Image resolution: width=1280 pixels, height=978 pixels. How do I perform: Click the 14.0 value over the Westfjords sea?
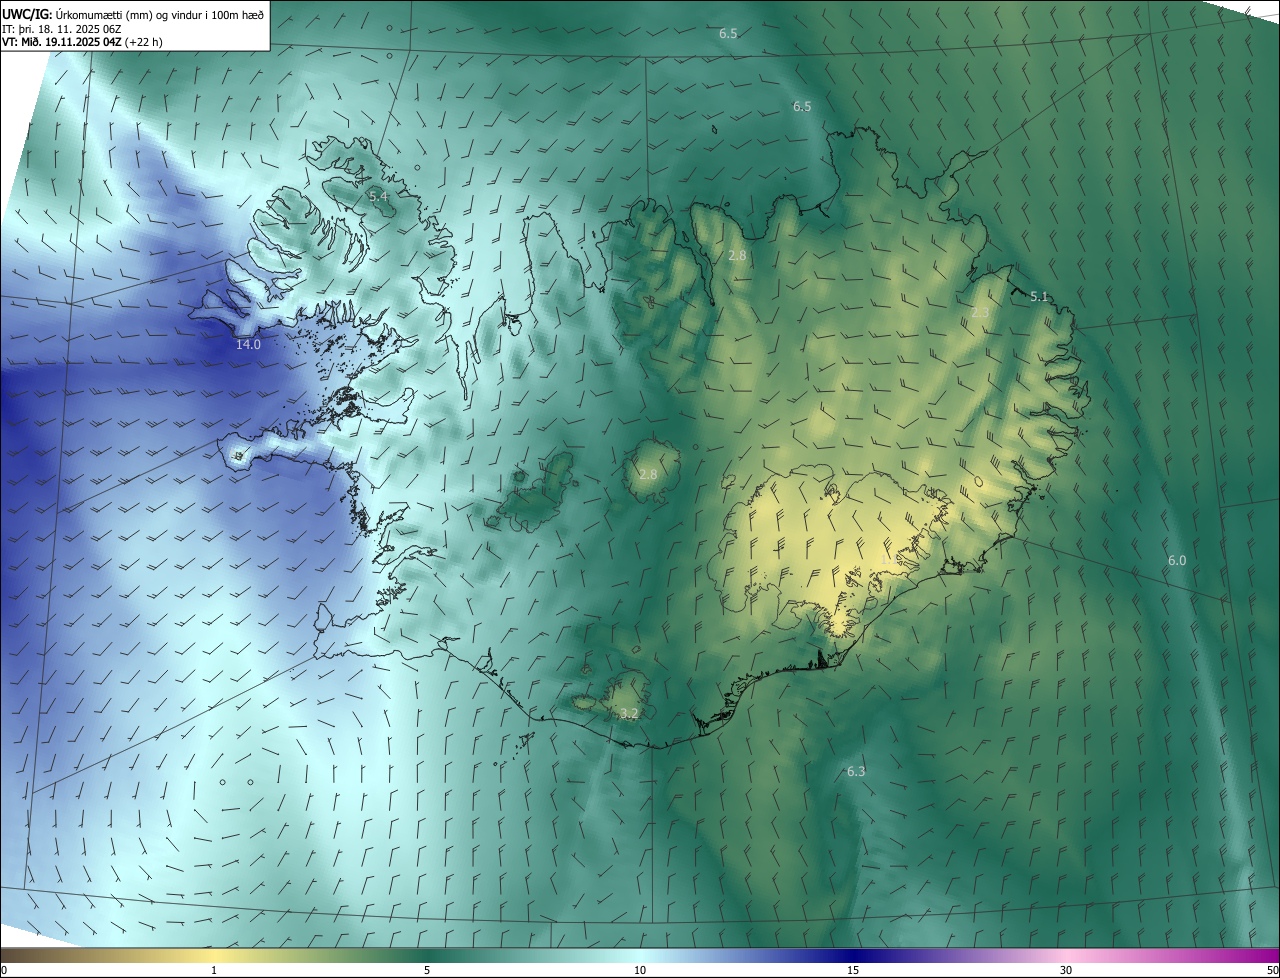point(248,345)
